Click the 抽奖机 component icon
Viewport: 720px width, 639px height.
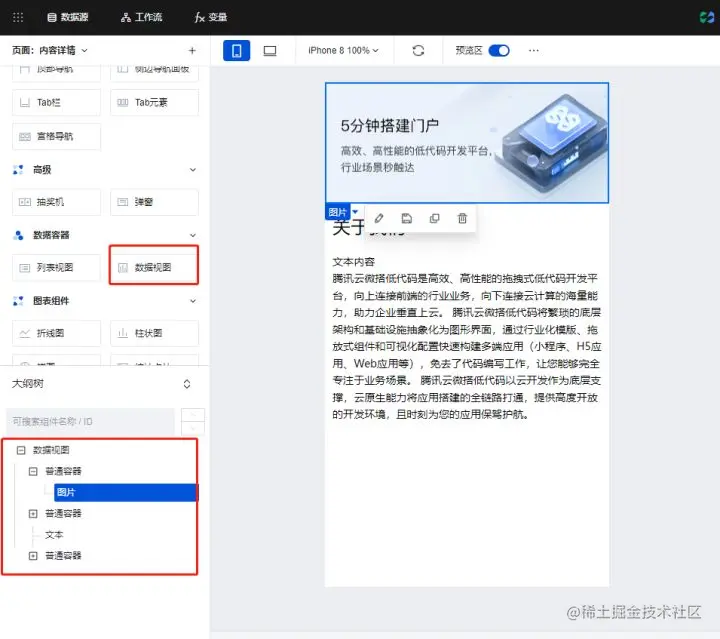[x=25, y=202]
